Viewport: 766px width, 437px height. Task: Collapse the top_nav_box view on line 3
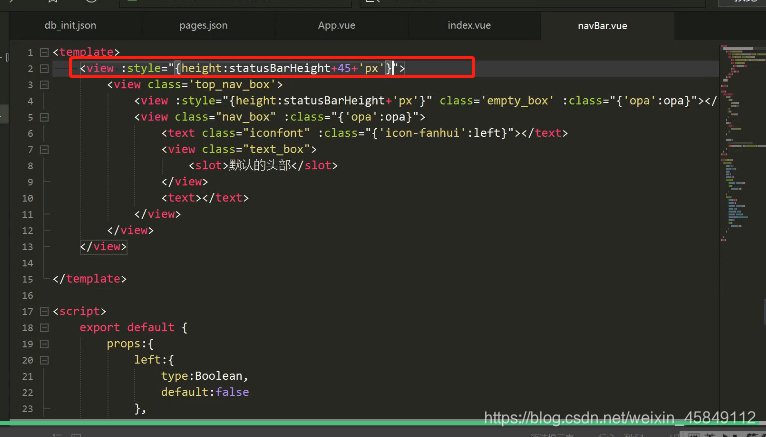pos(44,84)
